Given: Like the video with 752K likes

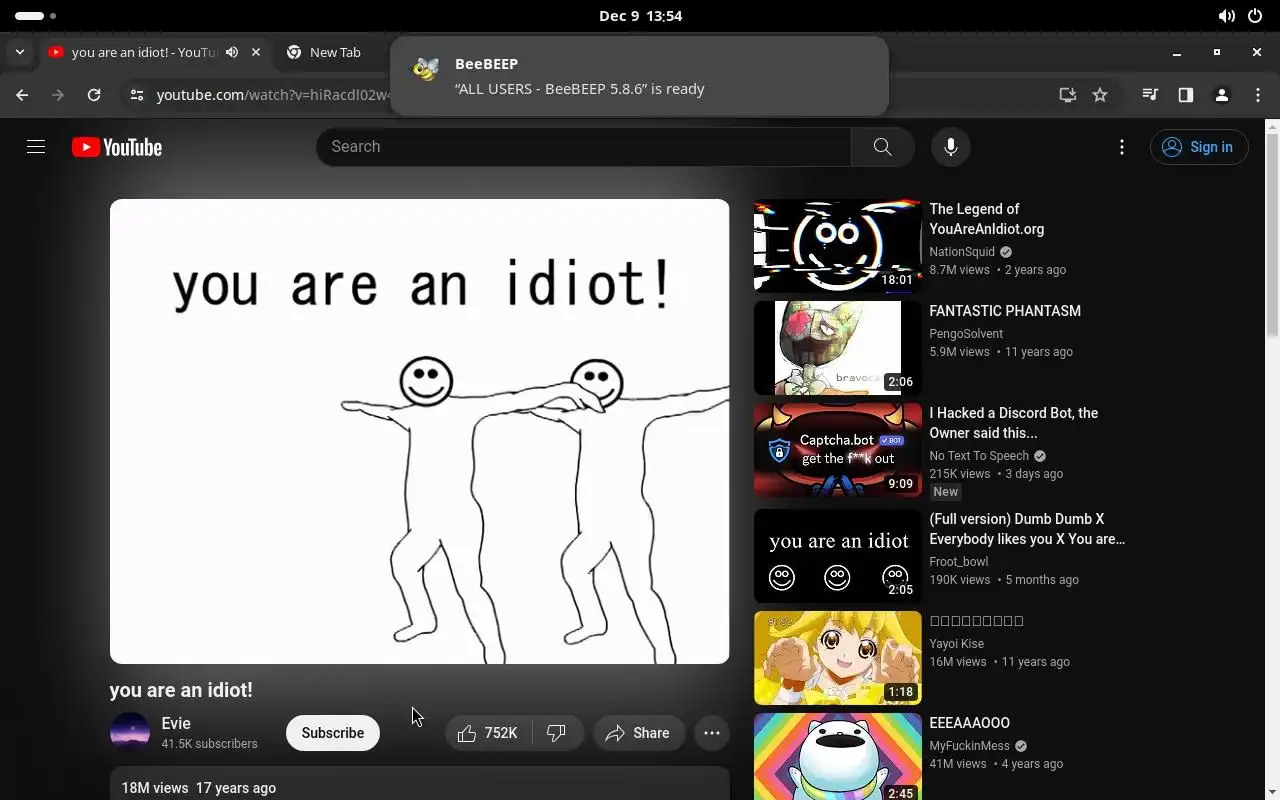Looking at the screenshot, I should [489, 733].
